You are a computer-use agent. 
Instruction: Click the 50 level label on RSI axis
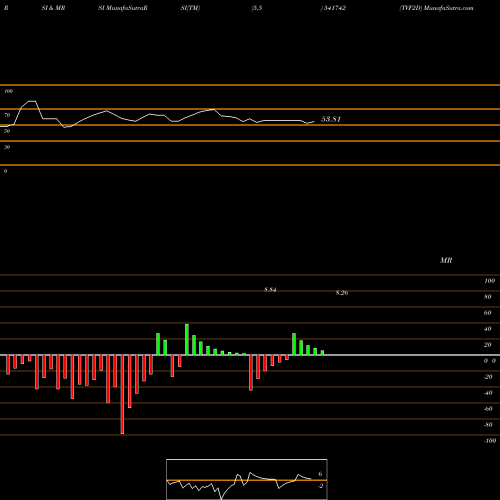tap(7, 131)
